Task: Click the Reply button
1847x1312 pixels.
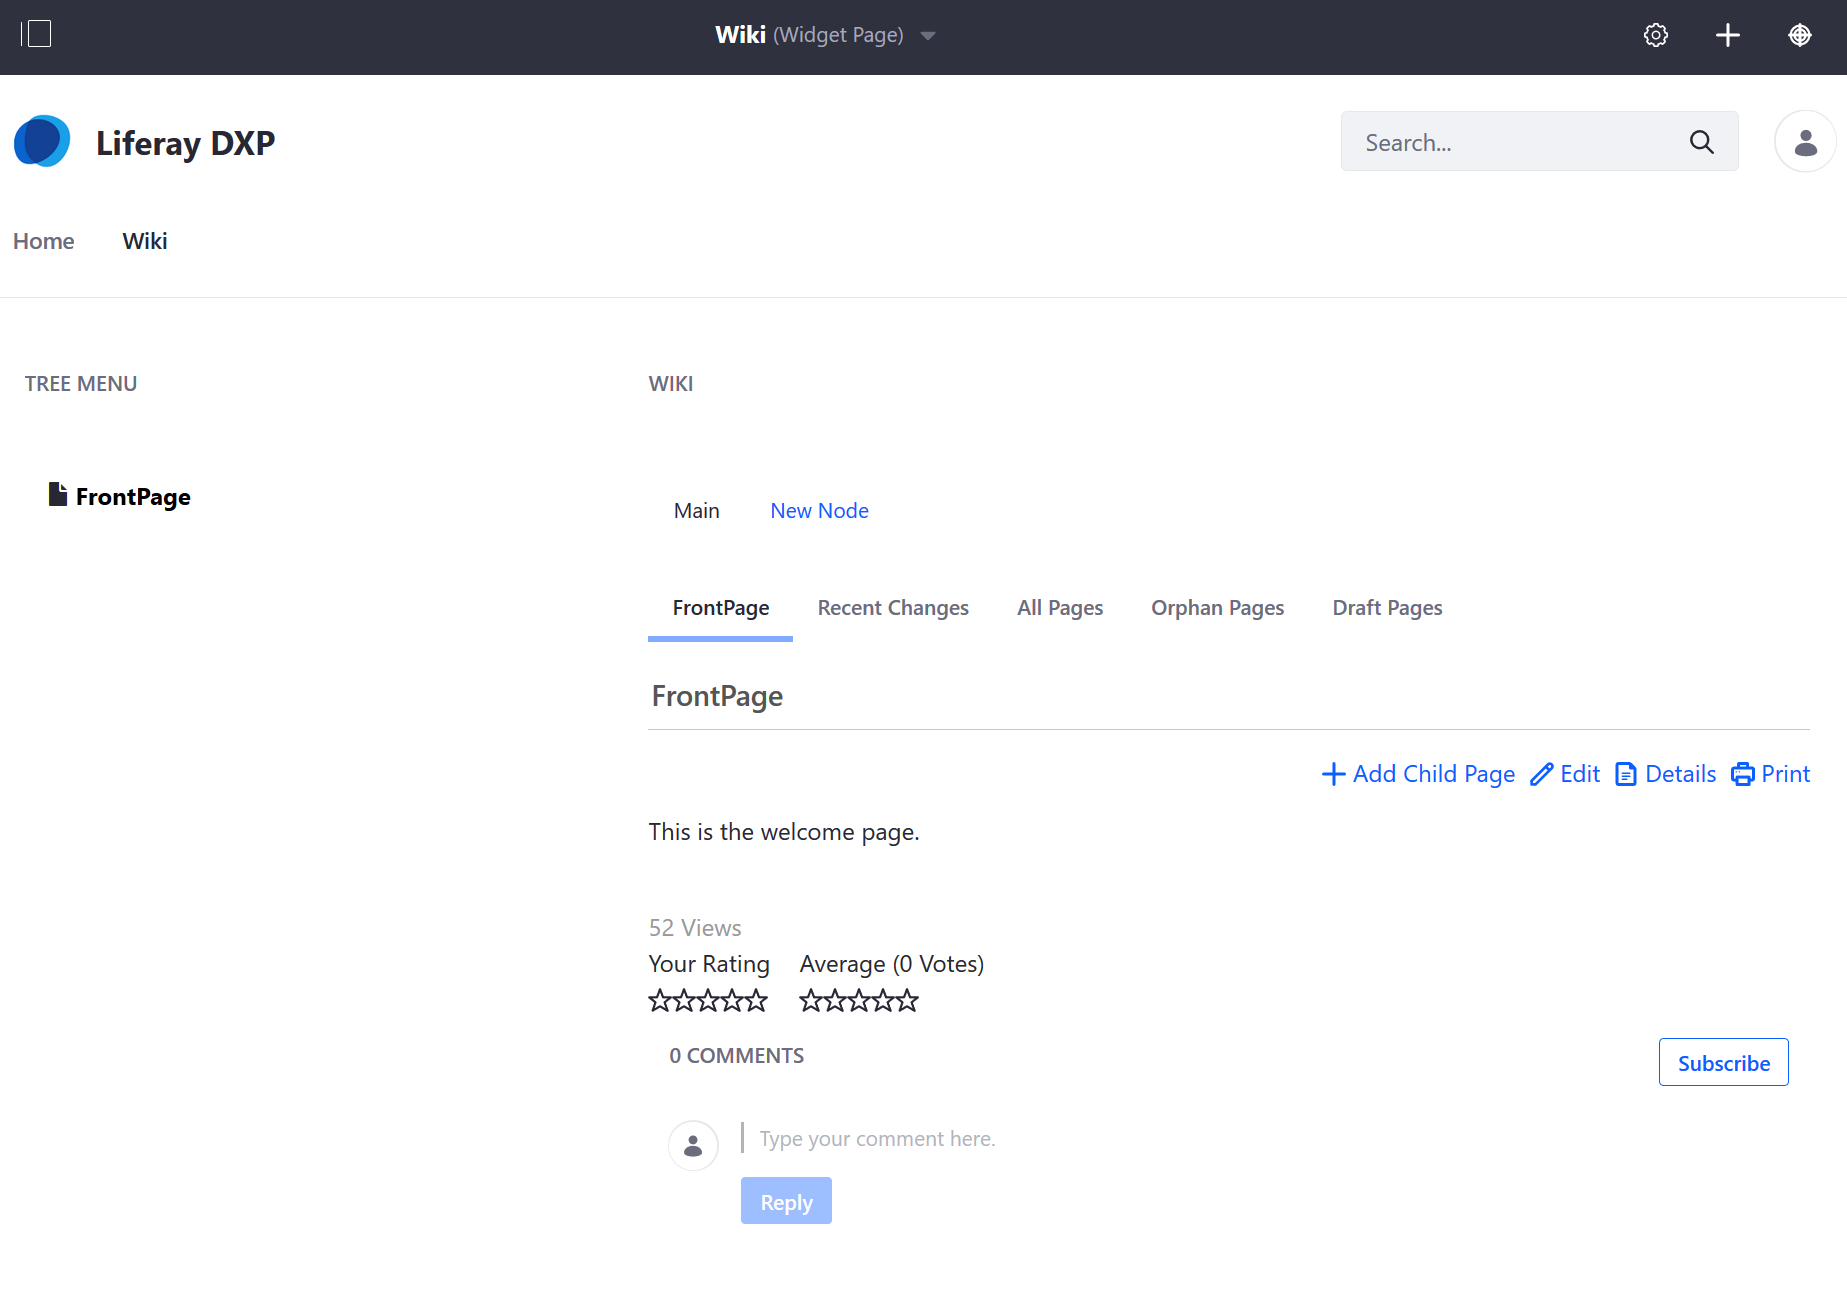Action: pyautogui.click(x=786, y=1202)
